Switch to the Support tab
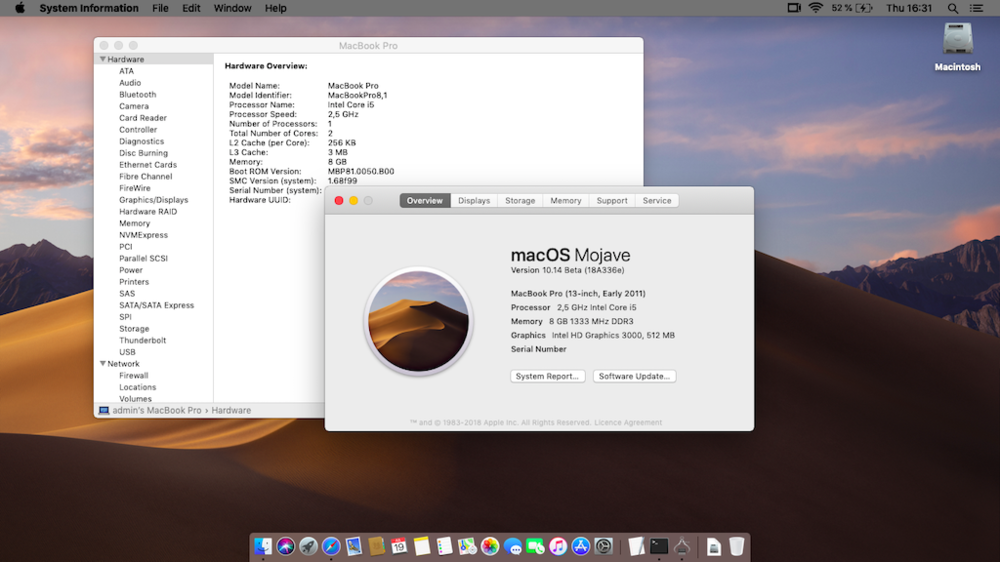Image resolution: width=1000 pixels, height=562 pixels. click(x=612, y=200)
